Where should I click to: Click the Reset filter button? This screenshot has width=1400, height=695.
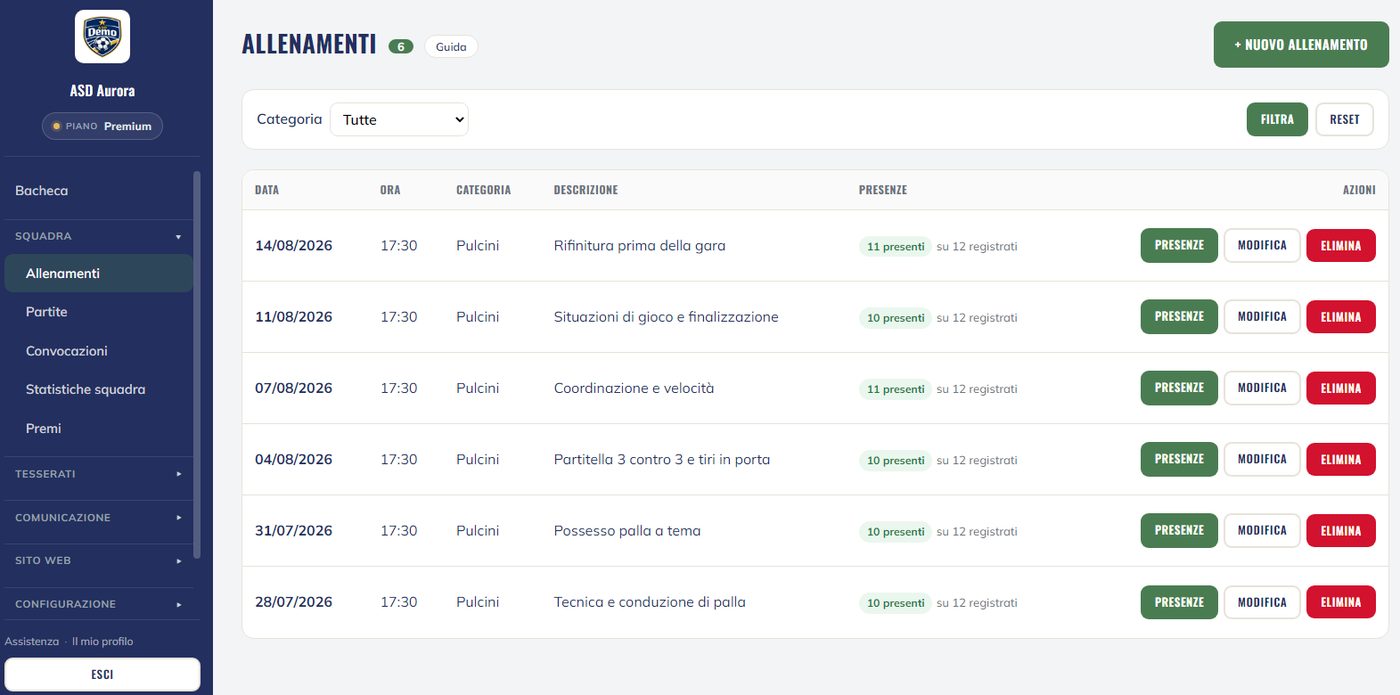click(1344, 119)
